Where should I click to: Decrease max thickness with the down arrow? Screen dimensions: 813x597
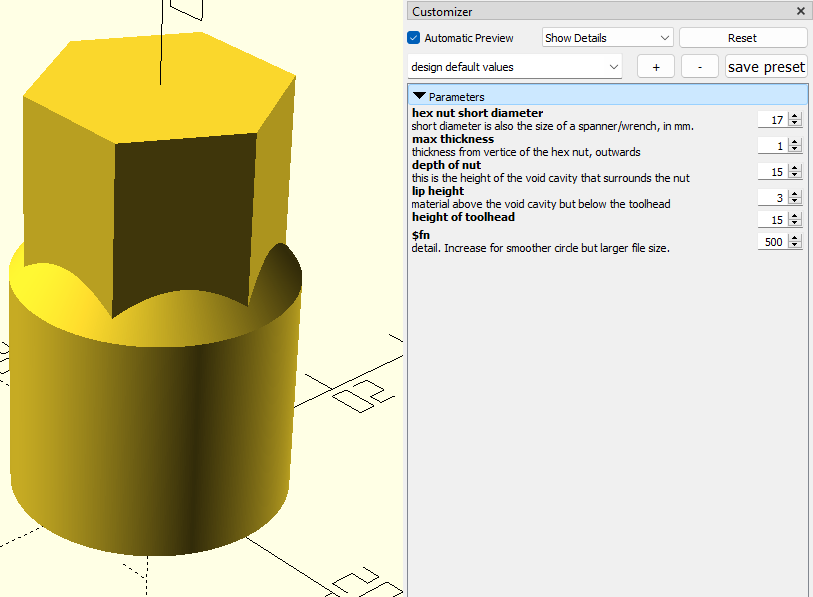(794, 149)
